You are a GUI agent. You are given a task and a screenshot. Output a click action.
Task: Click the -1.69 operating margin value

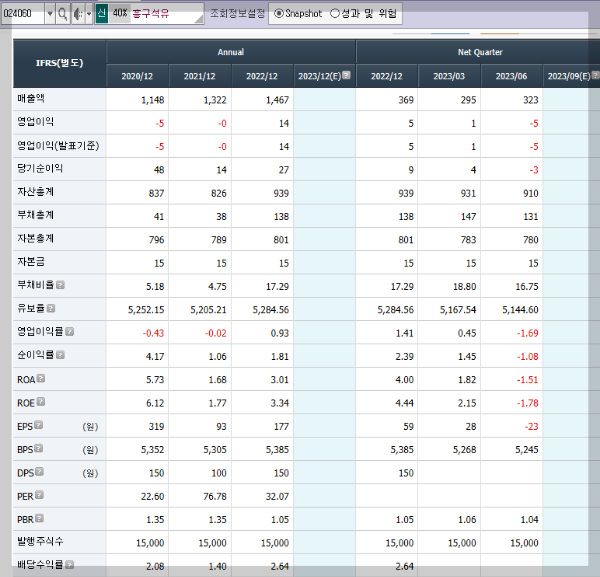(x=528, y=333)
